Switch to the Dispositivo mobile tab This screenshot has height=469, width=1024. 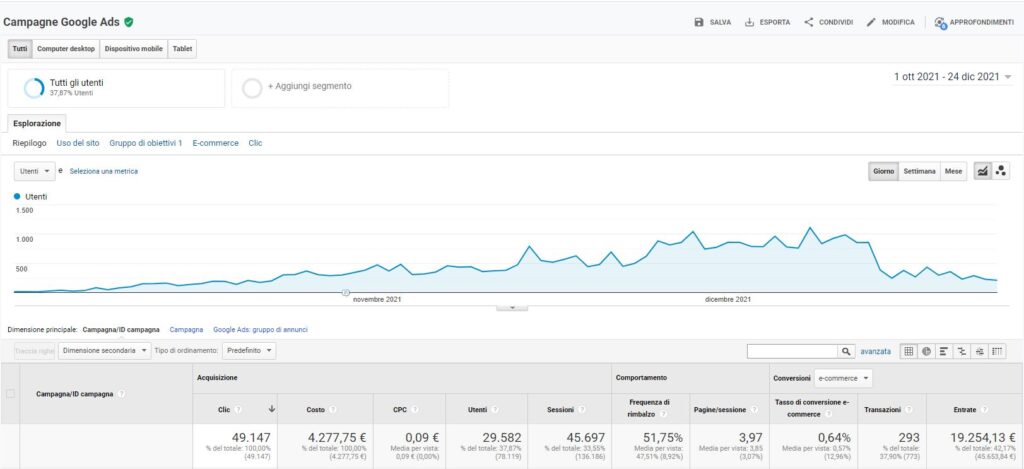pos(133,48)
